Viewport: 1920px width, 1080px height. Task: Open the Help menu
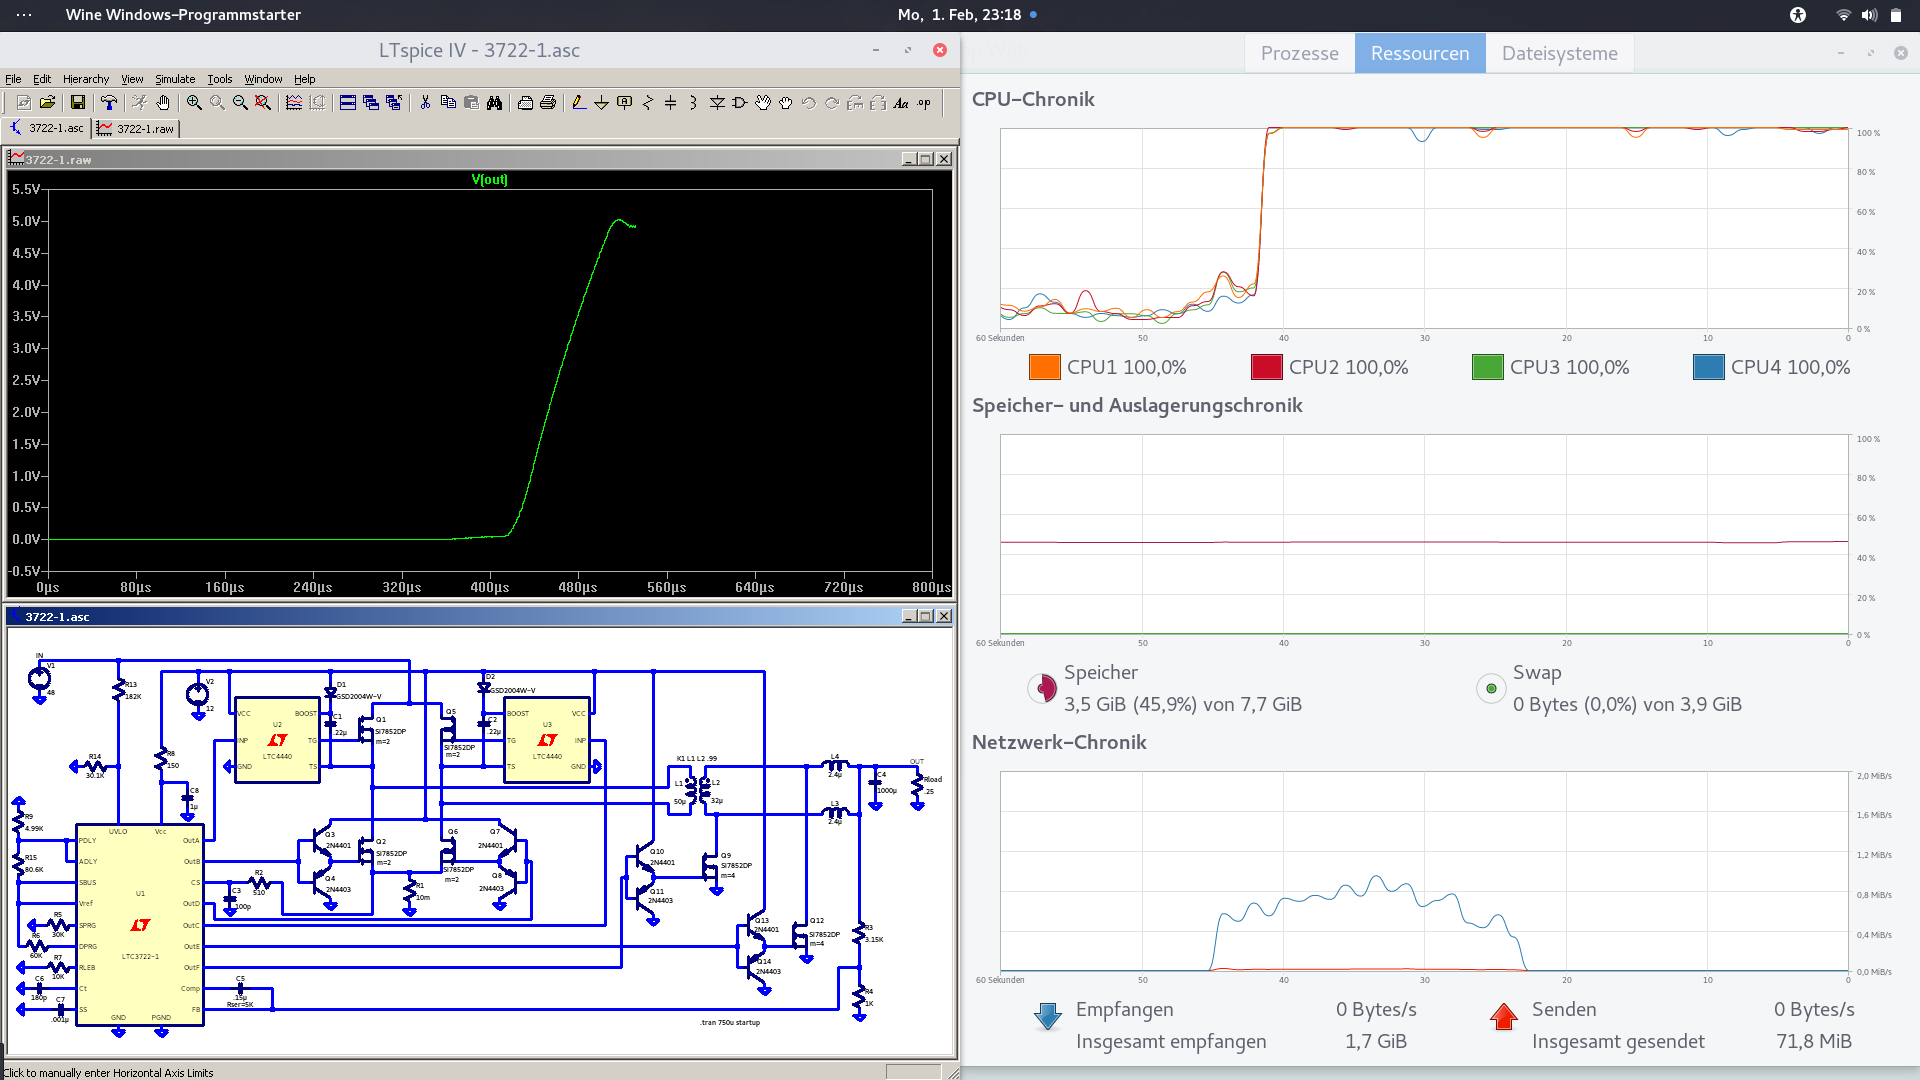pos(305,79)
